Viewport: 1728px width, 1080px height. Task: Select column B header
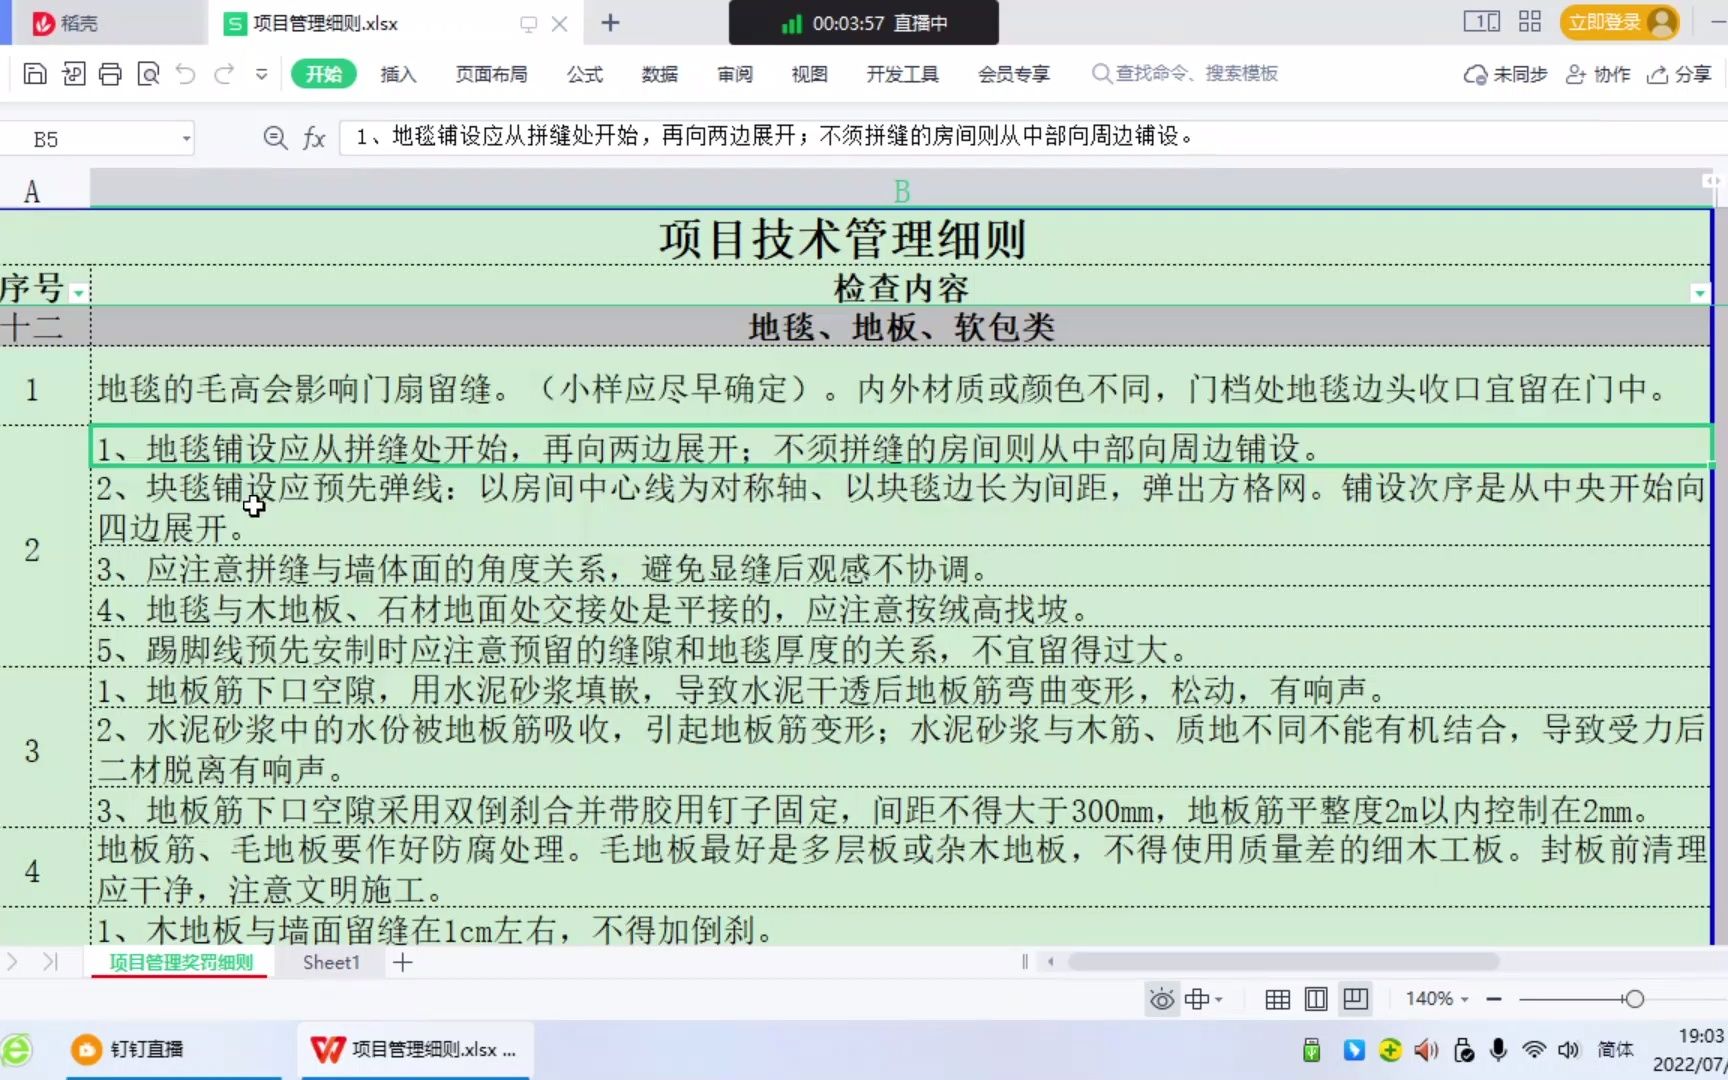pyautogui.click(x=901, y=190)
